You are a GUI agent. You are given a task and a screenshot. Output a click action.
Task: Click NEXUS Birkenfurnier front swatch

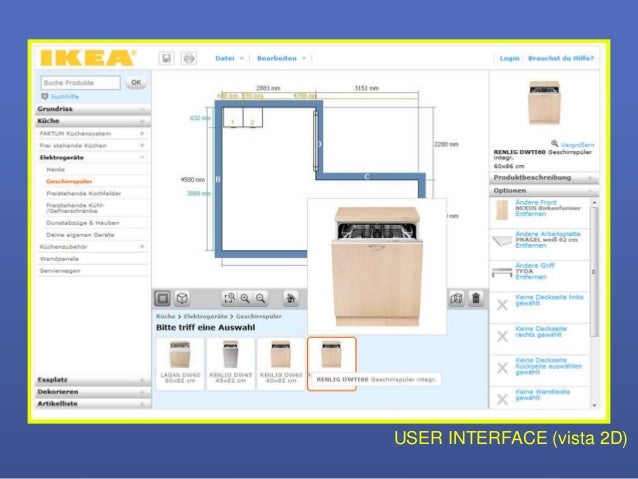[x=502, y=210]
